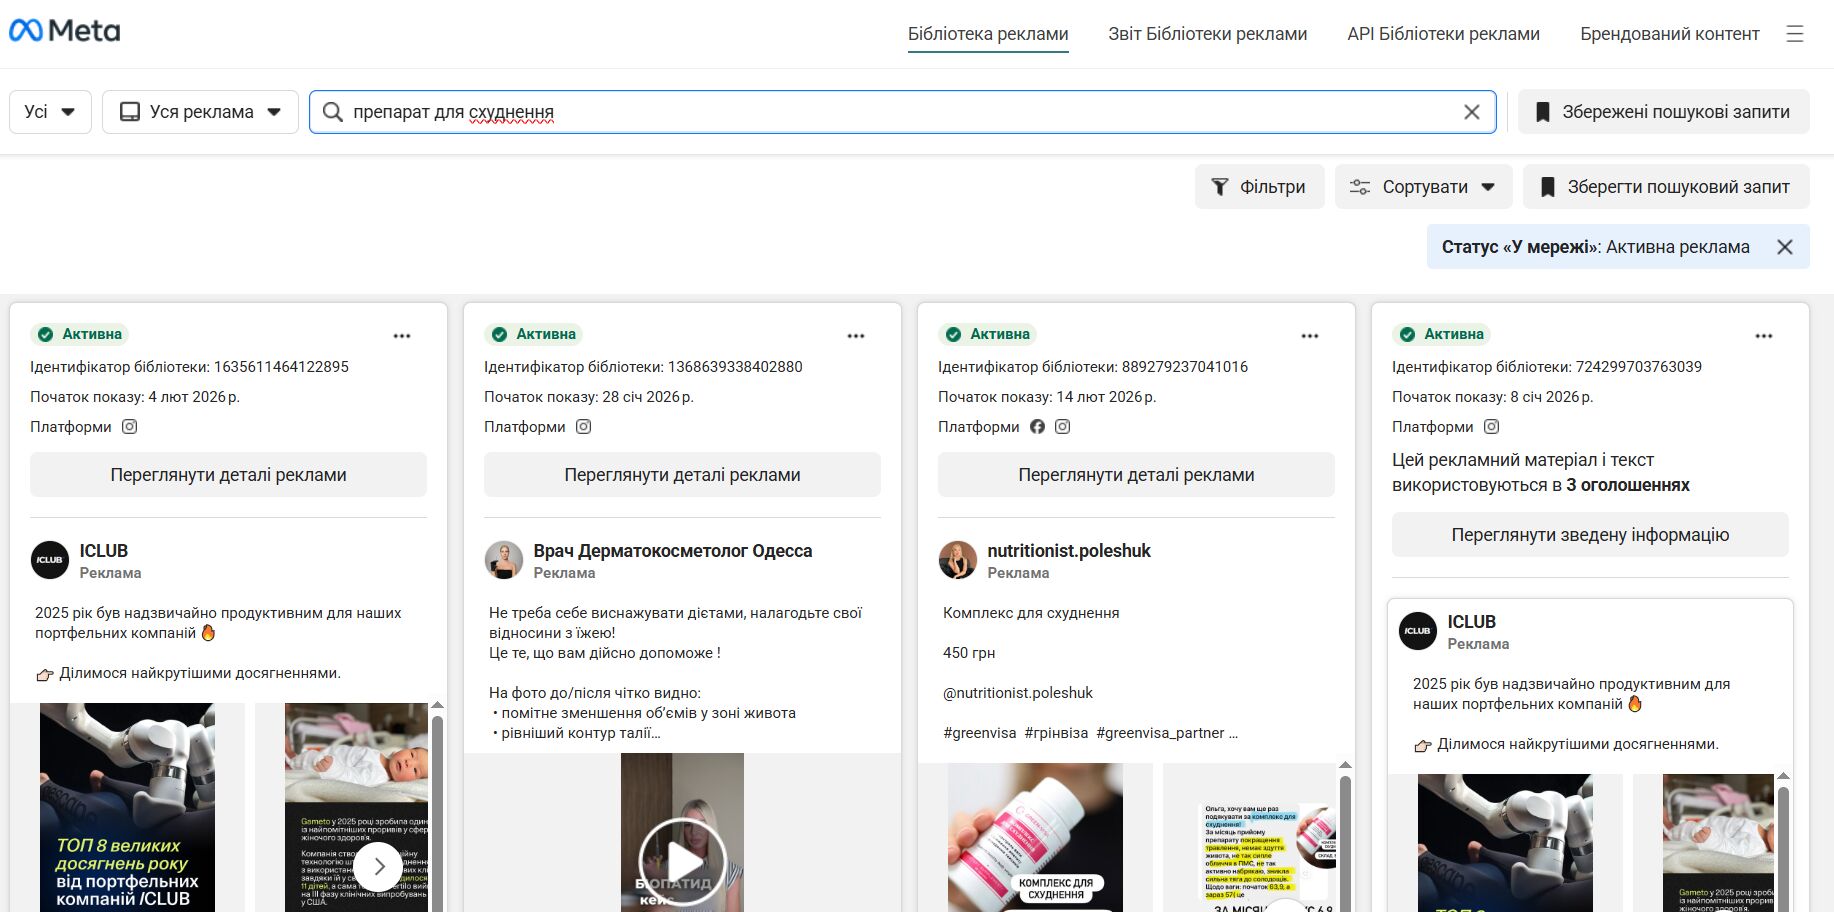Click Врач Дерматокосметолог Одесса avatar
1834x912 pixels.
(504, 560)
